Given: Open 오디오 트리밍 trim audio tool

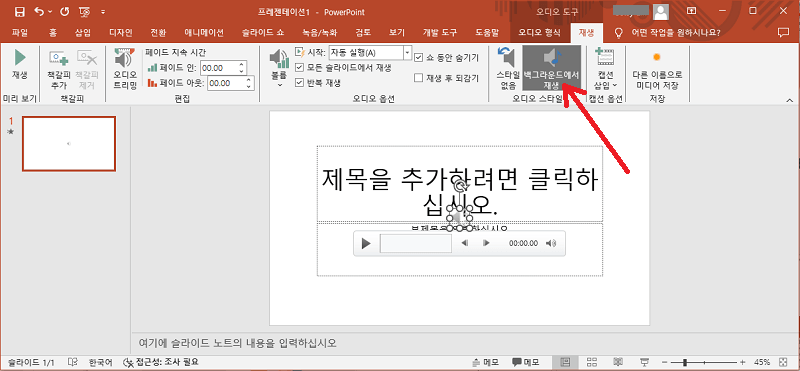Looking at the screenshot, I should [125, 69].
